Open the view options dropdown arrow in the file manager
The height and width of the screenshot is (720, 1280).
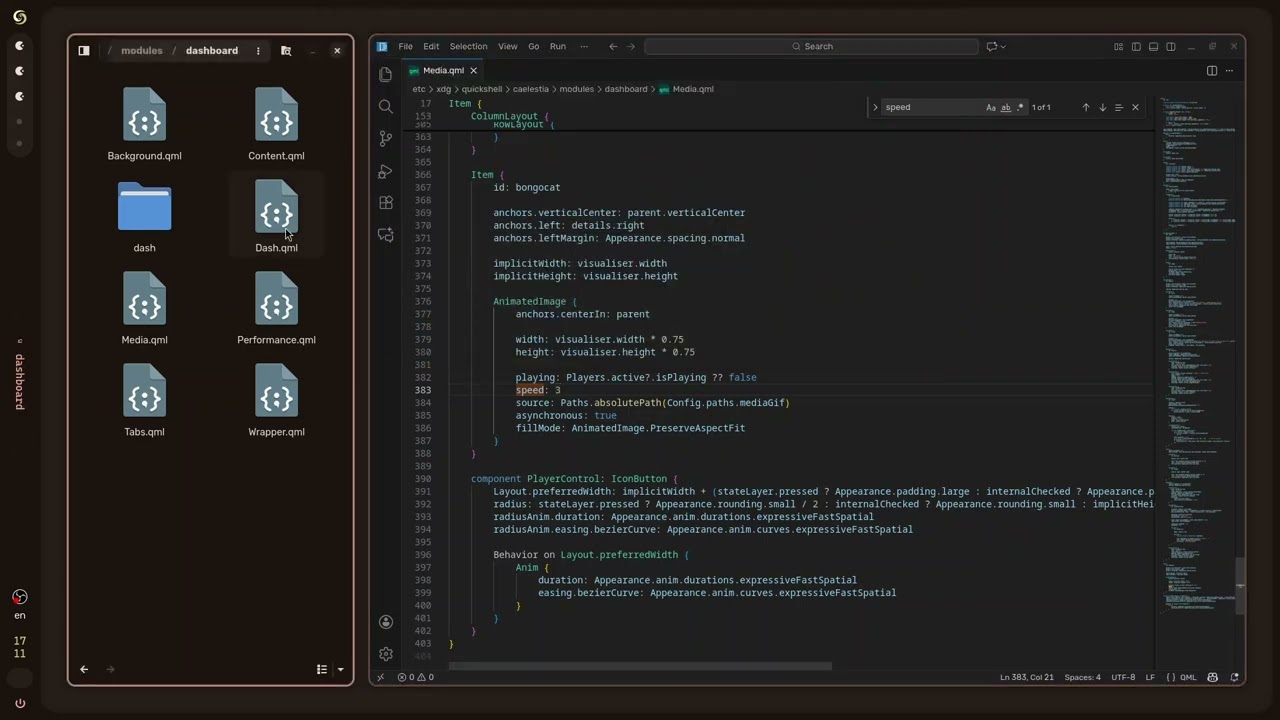pyautogui.click(x=340, y=669)
